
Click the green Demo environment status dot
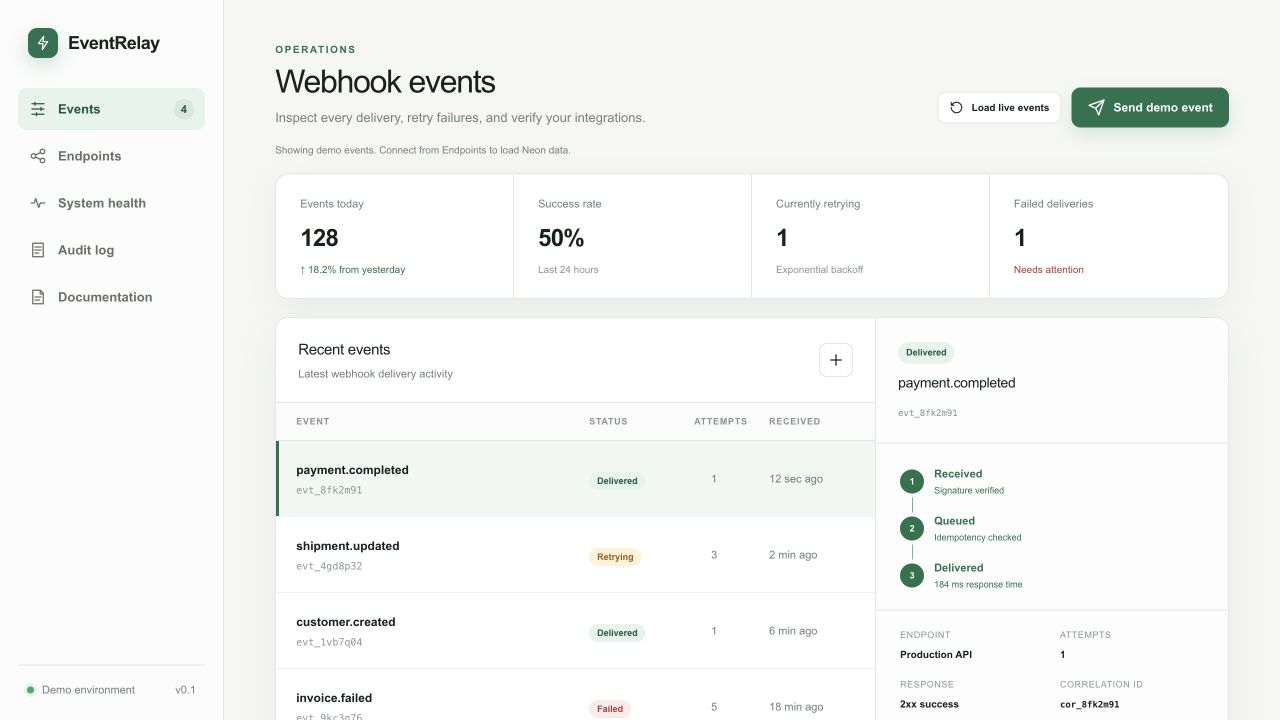pos(30,690)
